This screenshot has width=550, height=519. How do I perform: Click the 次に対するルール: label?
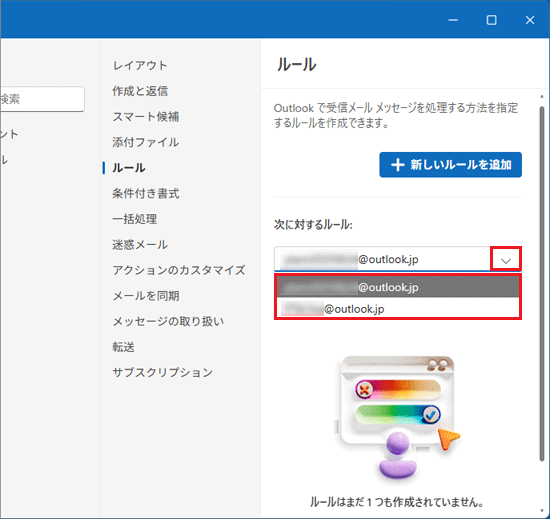pos(313,224)
